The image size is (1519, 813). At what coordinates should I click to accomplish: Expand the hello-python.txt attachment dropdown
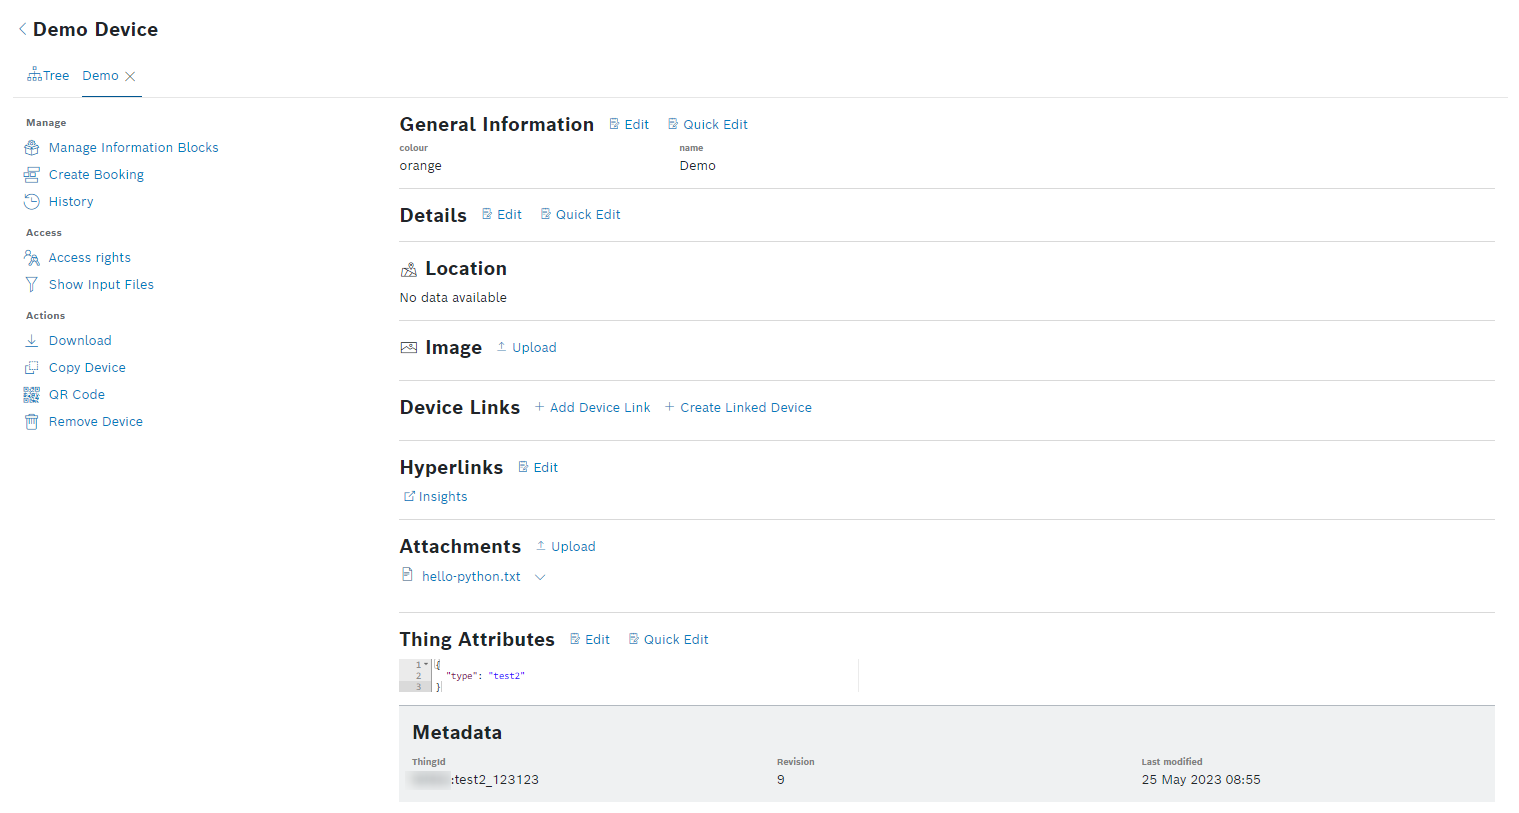pyautogui.click(x=540, y=577)
